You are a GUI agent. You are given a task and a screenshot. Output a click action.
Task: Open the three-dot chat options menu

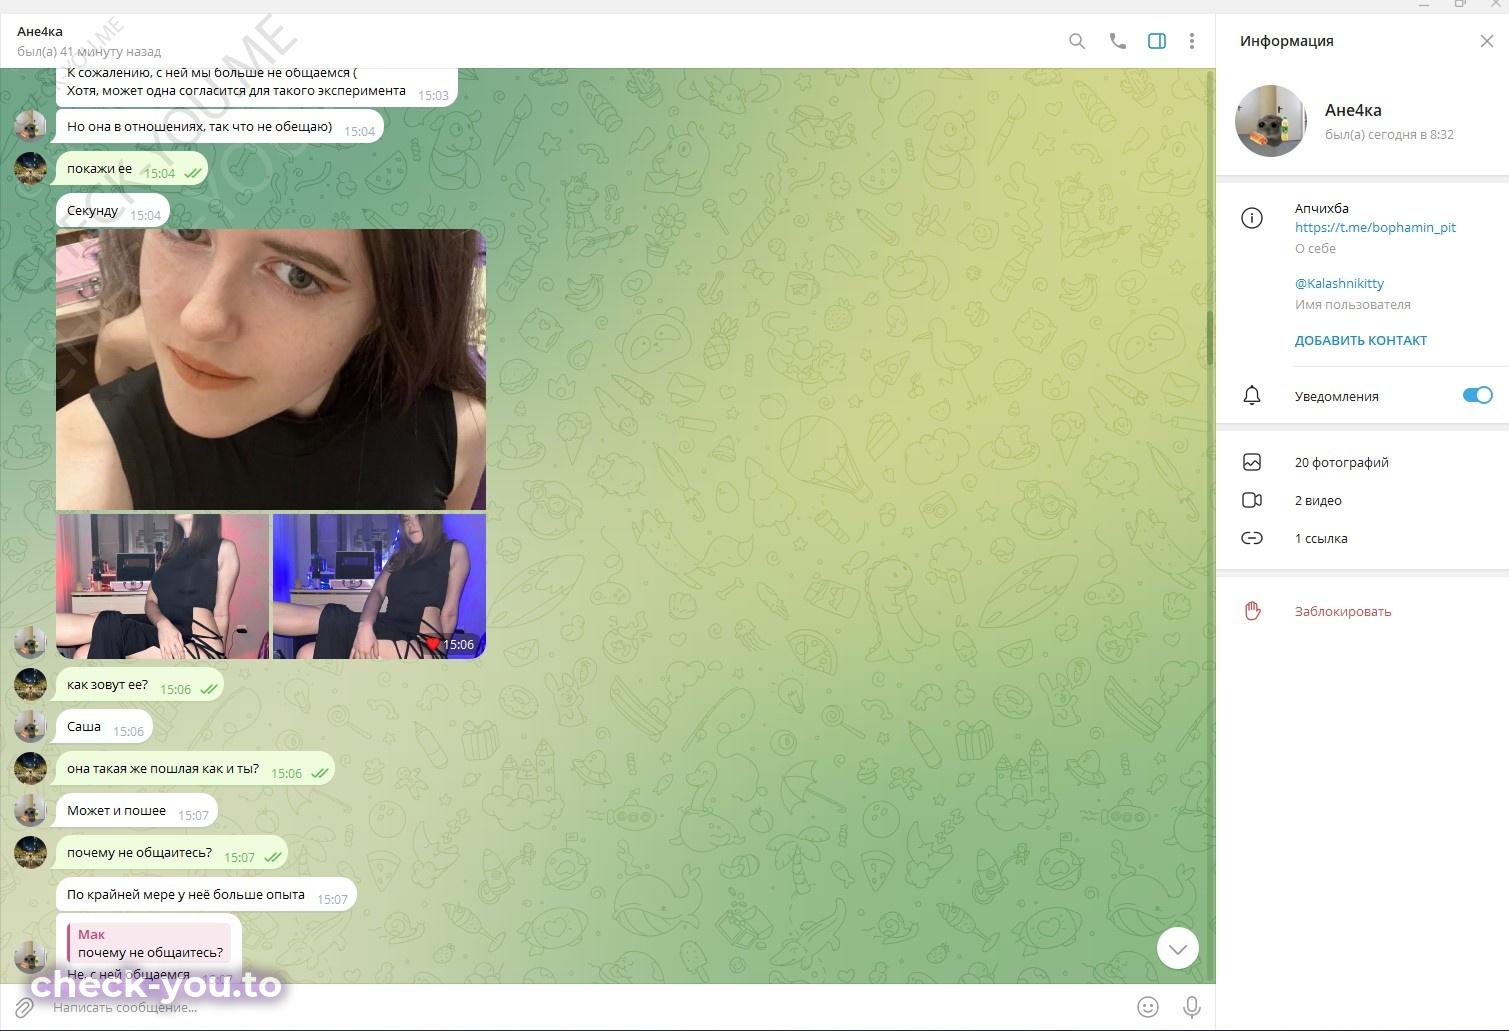[1192, 41]
